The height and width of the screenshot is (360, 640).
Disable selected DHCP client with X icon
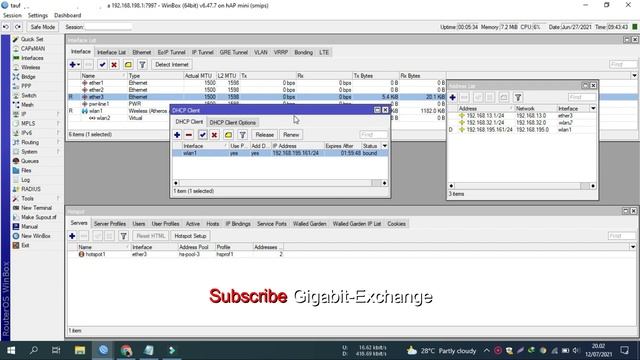coord(214,135)
